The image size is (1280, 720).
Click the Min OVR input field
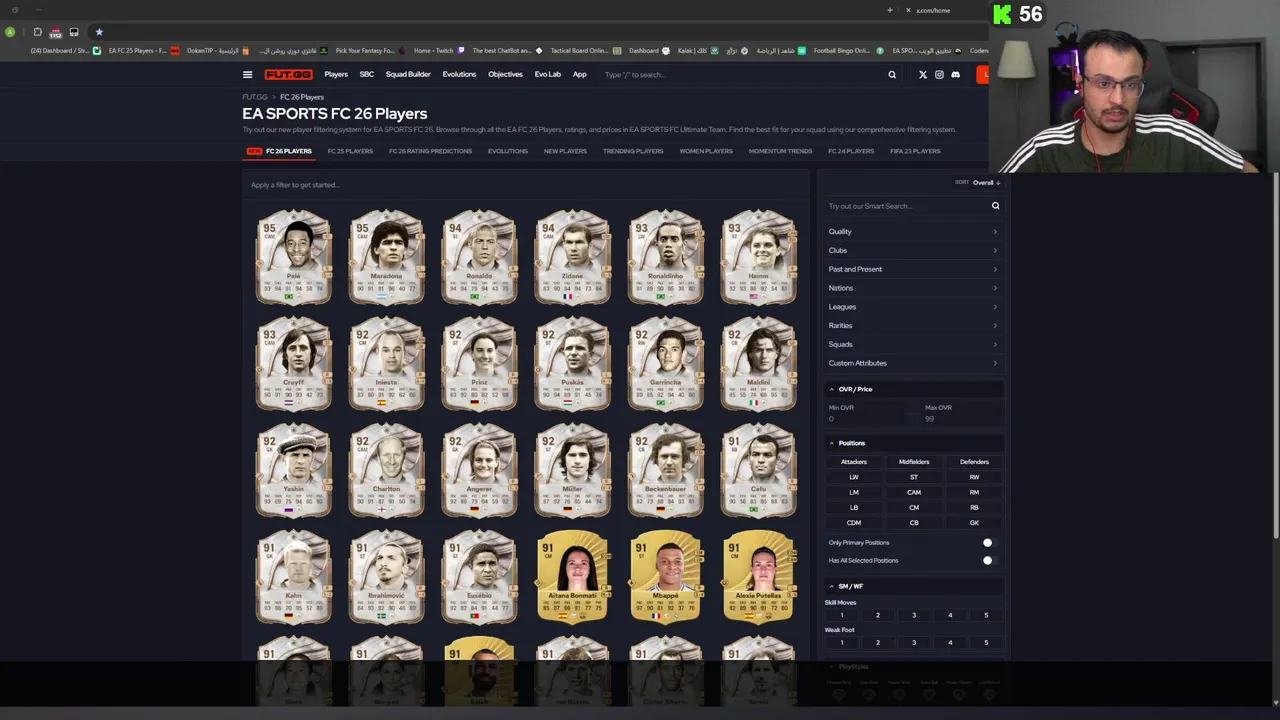(866, 414)
